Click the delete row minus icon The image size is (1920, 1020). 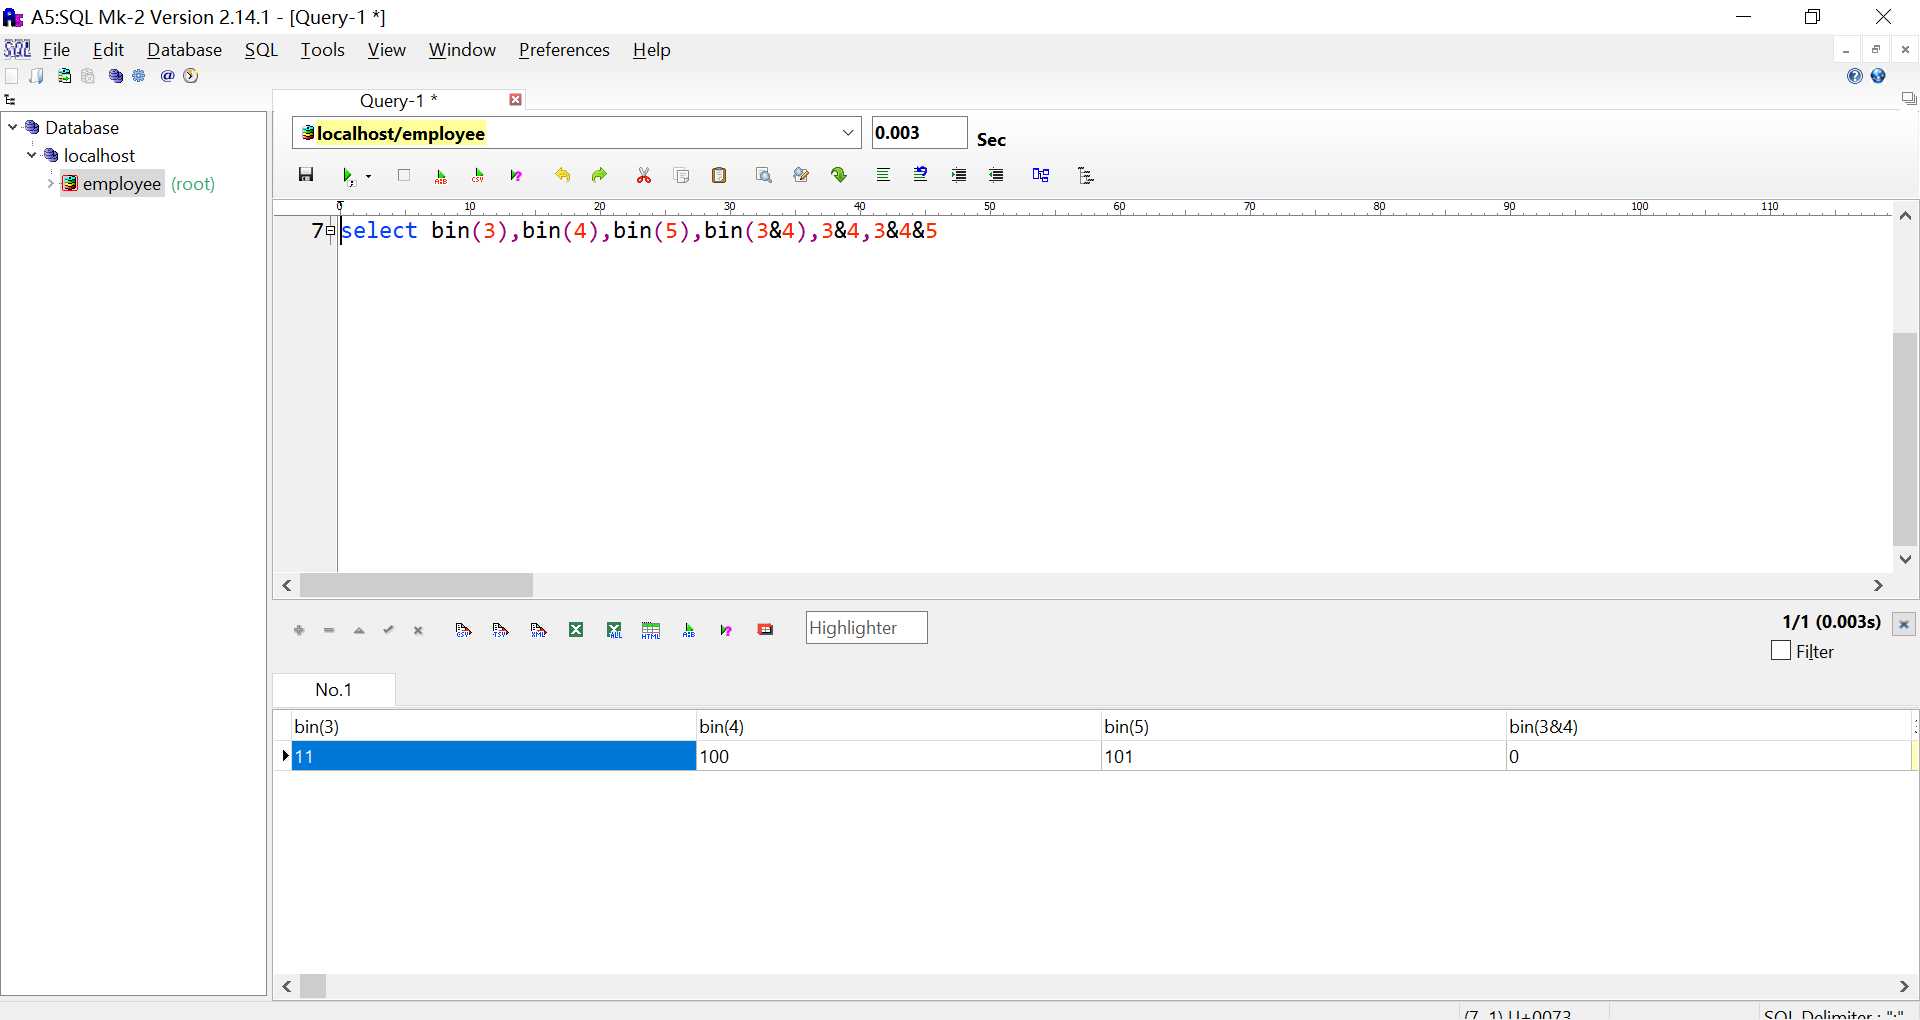pyautogui.click(x=329, y=630)
